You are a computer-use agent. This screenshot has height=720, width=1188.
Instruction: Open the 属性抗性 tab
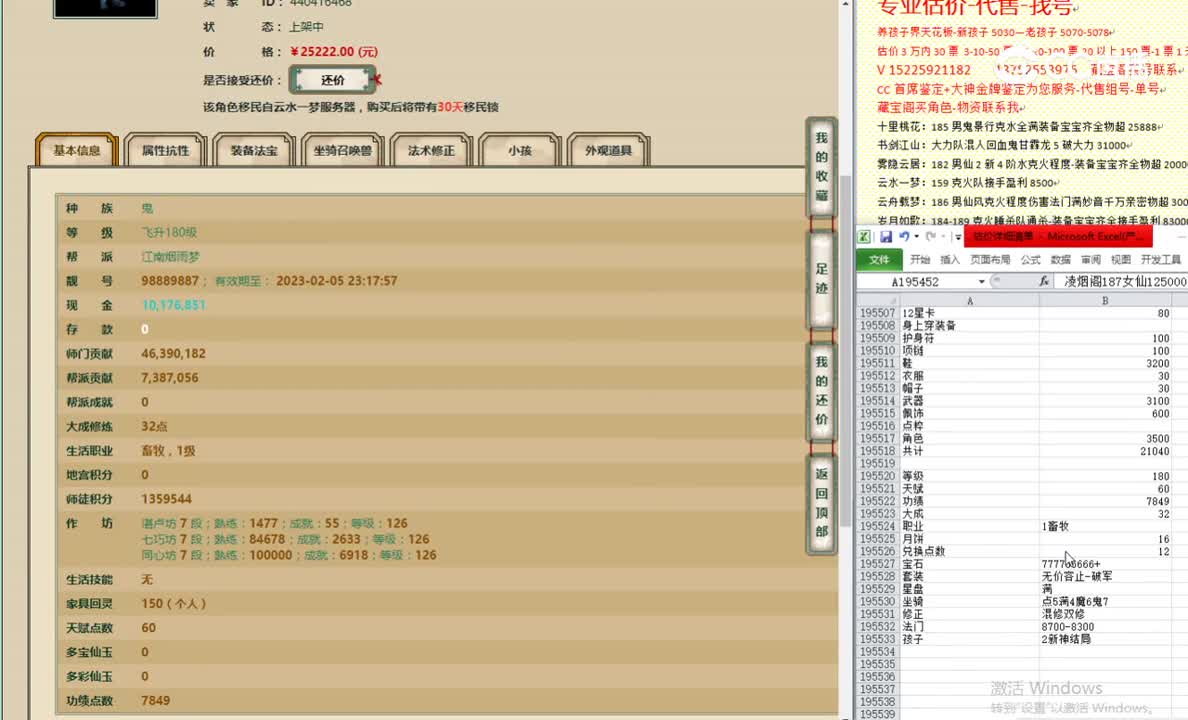coord(165,150)
